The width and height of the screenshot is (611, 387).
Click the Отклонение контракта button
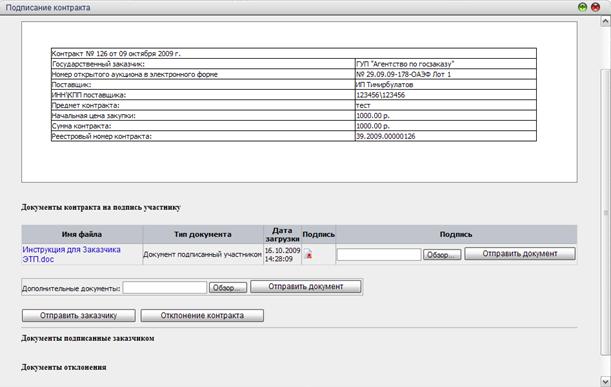point(202,316)
